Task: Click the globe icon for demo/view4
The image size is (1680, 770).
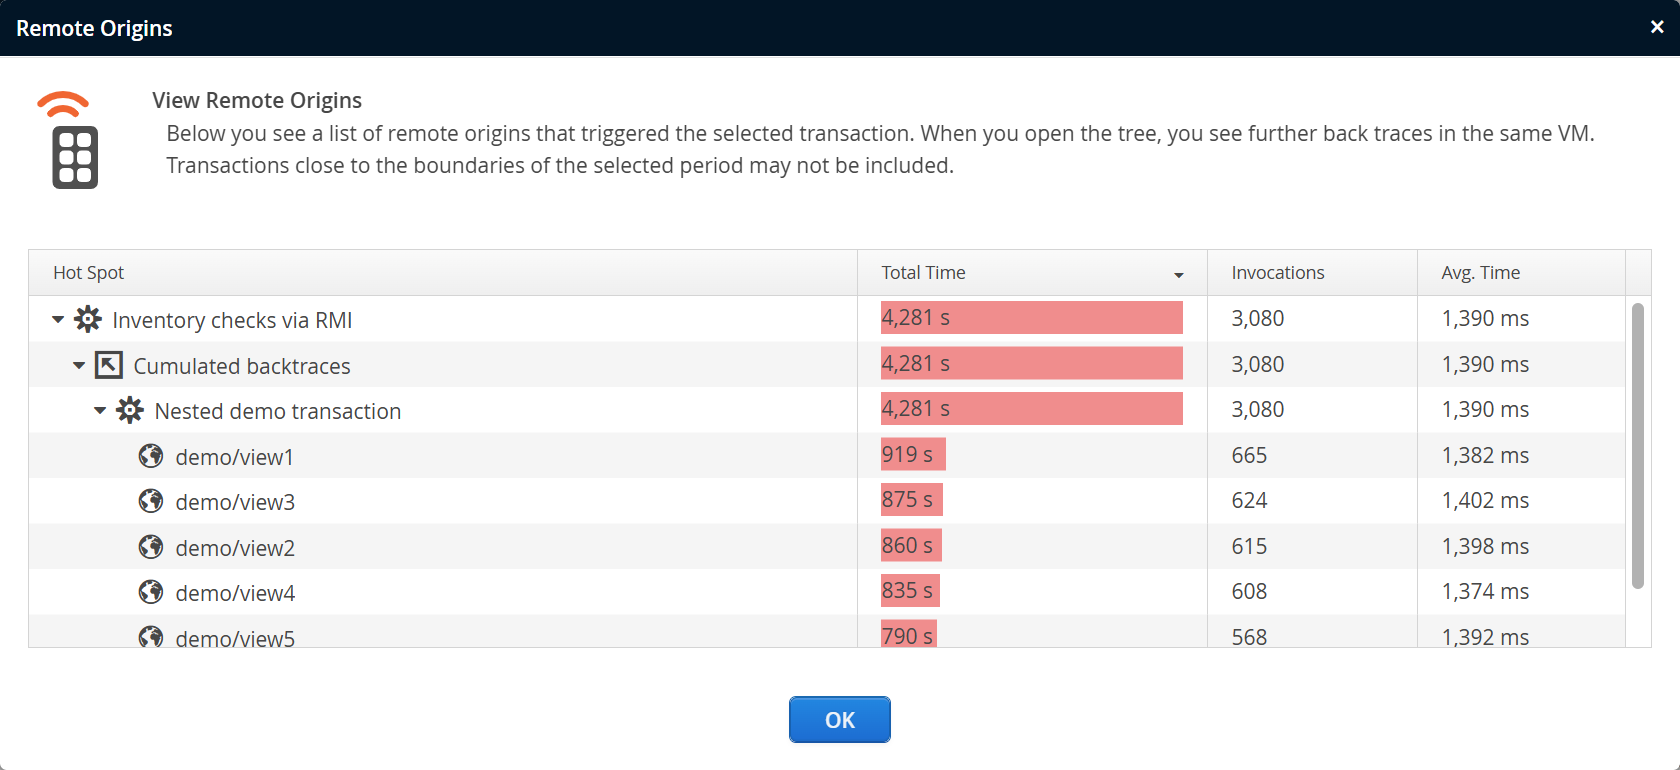Action: tap(151, 592)
